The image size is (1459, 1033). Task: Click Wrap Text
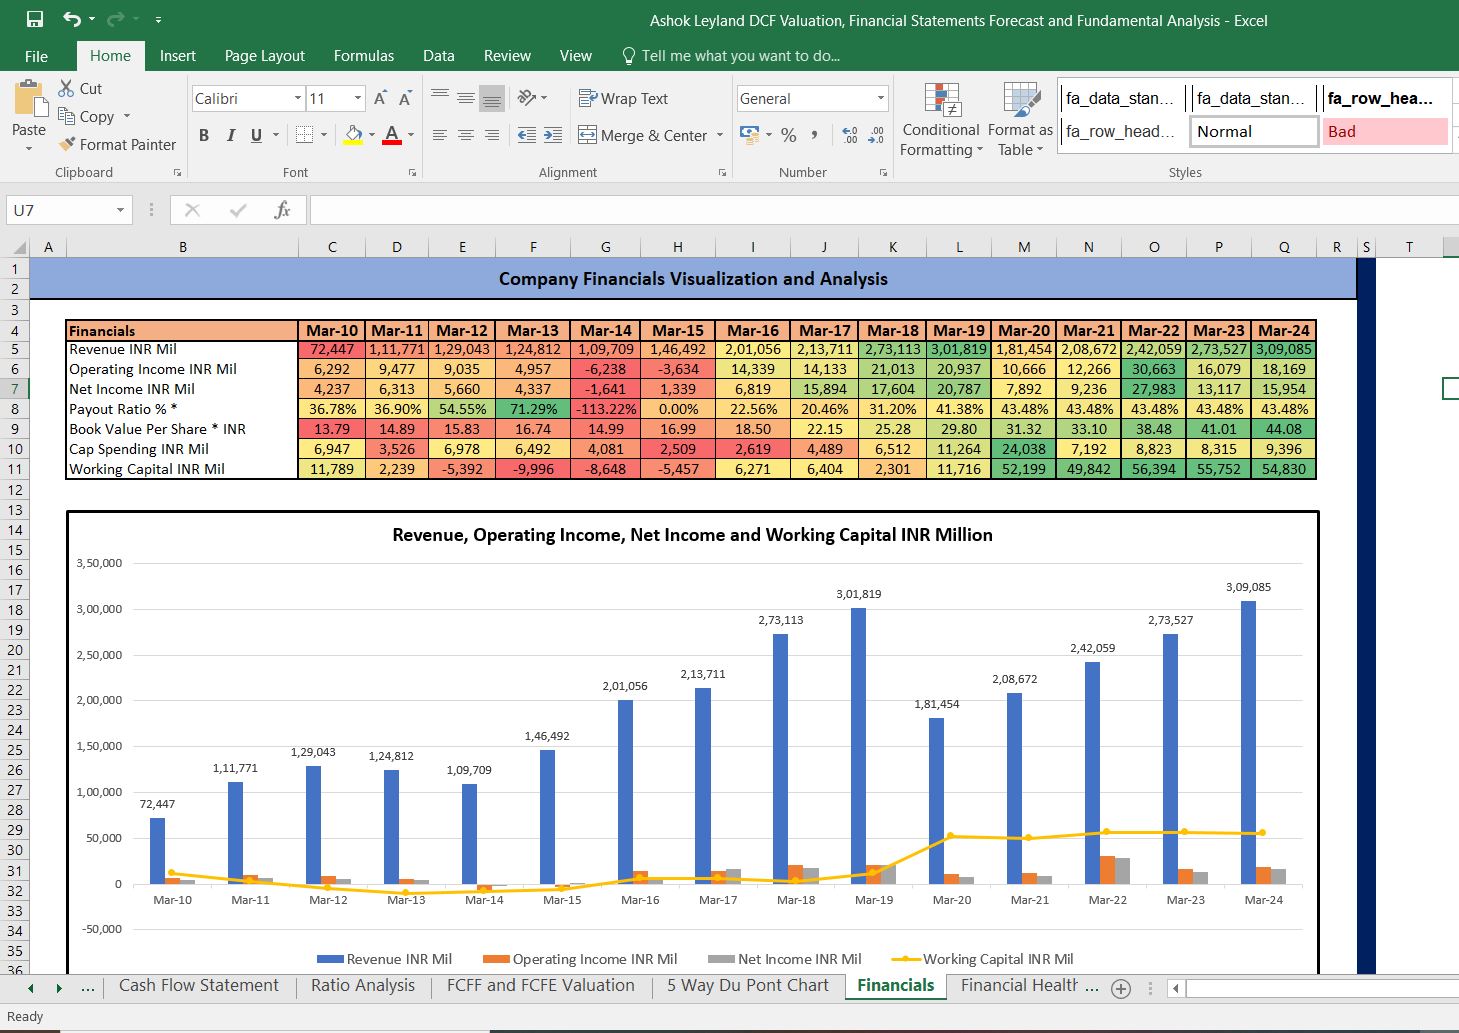pos(623,98)
